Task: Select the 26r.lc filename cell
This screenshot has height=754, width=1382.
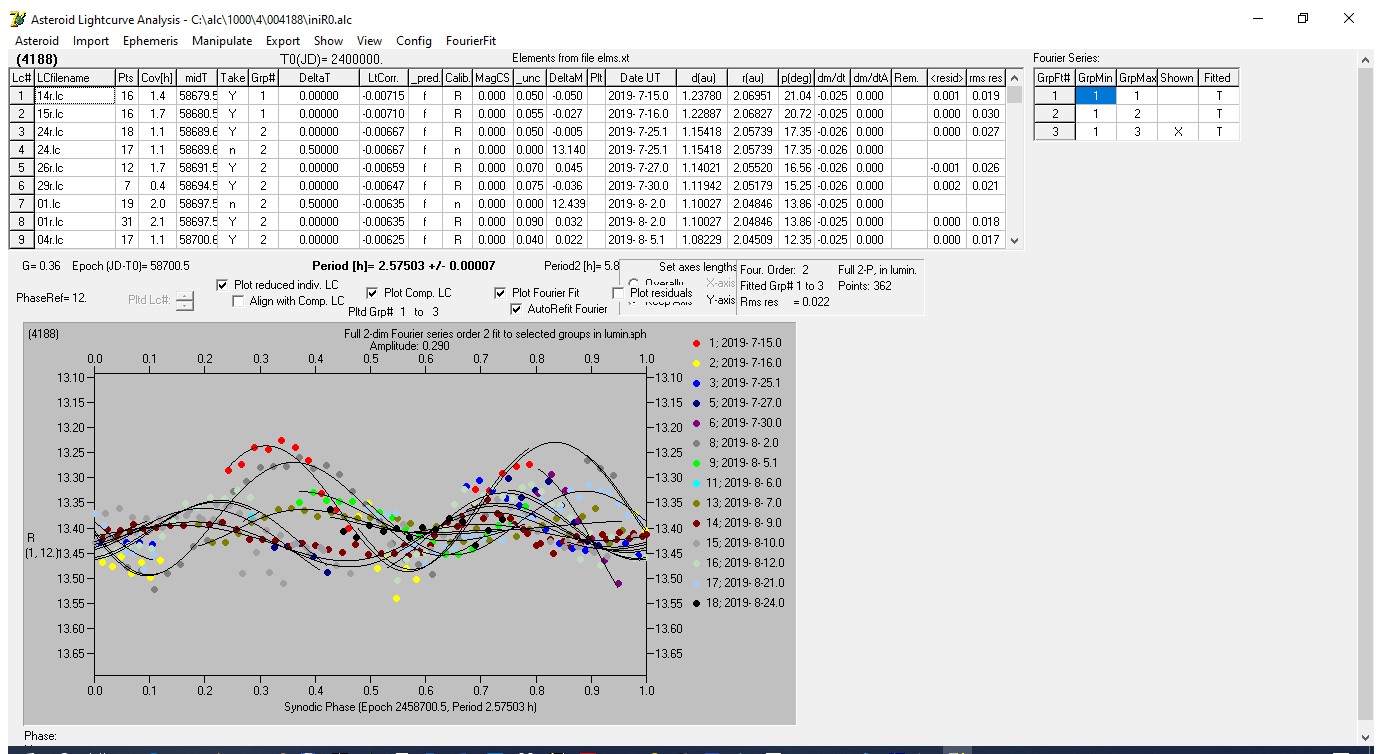Action: (x=74, y=168)
